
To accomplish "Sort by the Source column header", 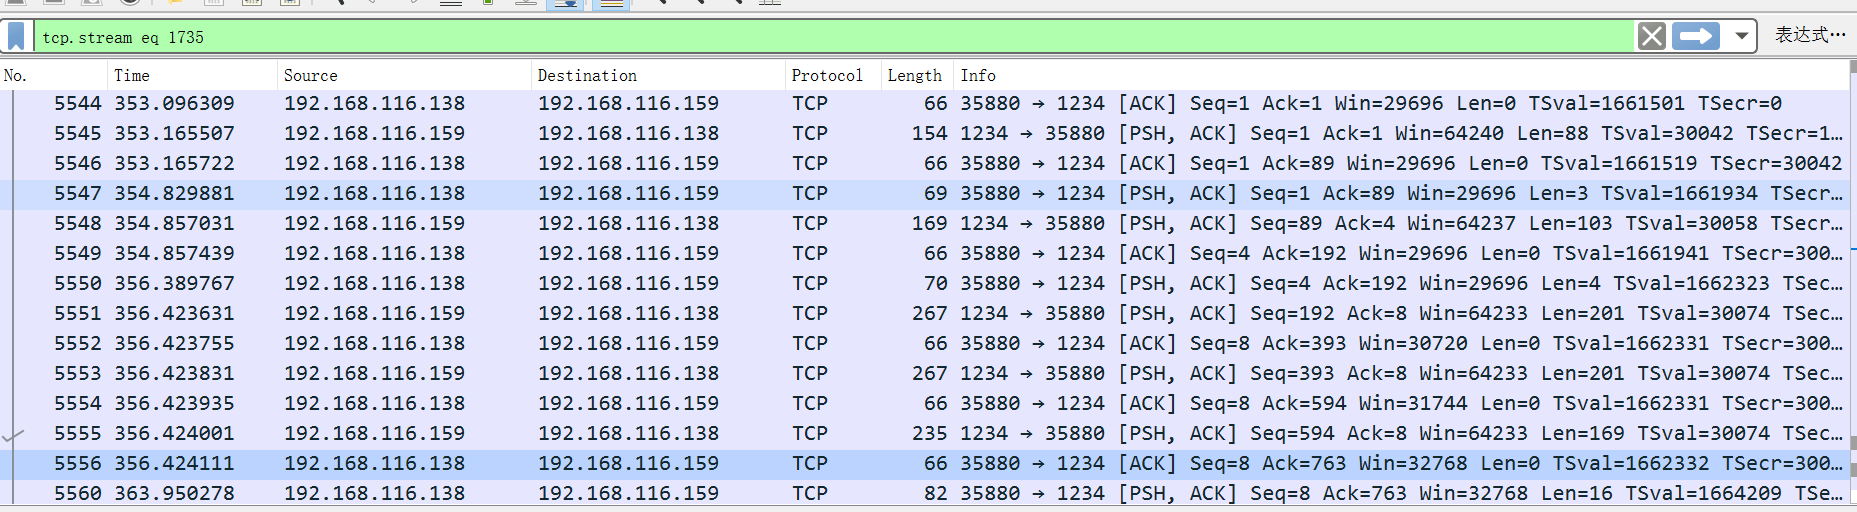I will (x=404, y=75).
